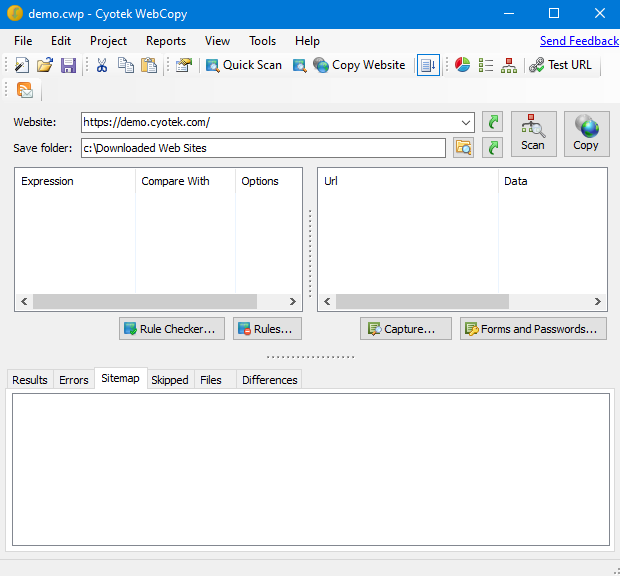Click the Rules... button
Screen dimensions: 620x576
coord(267,329)
